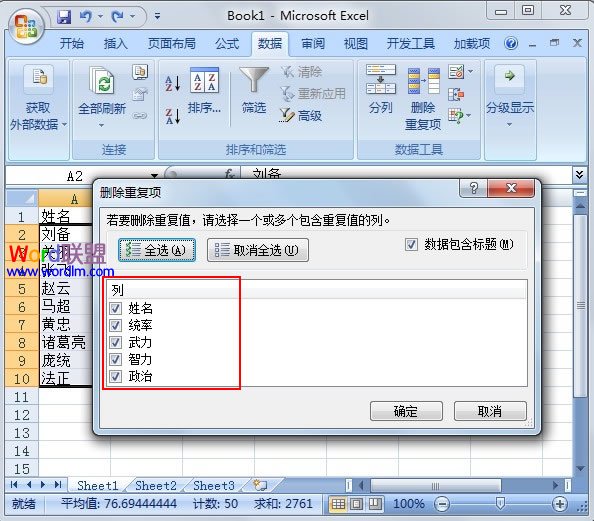594x521 pixels.
Task: Switch to Normal view in status bar
Action: pos(338,504)
